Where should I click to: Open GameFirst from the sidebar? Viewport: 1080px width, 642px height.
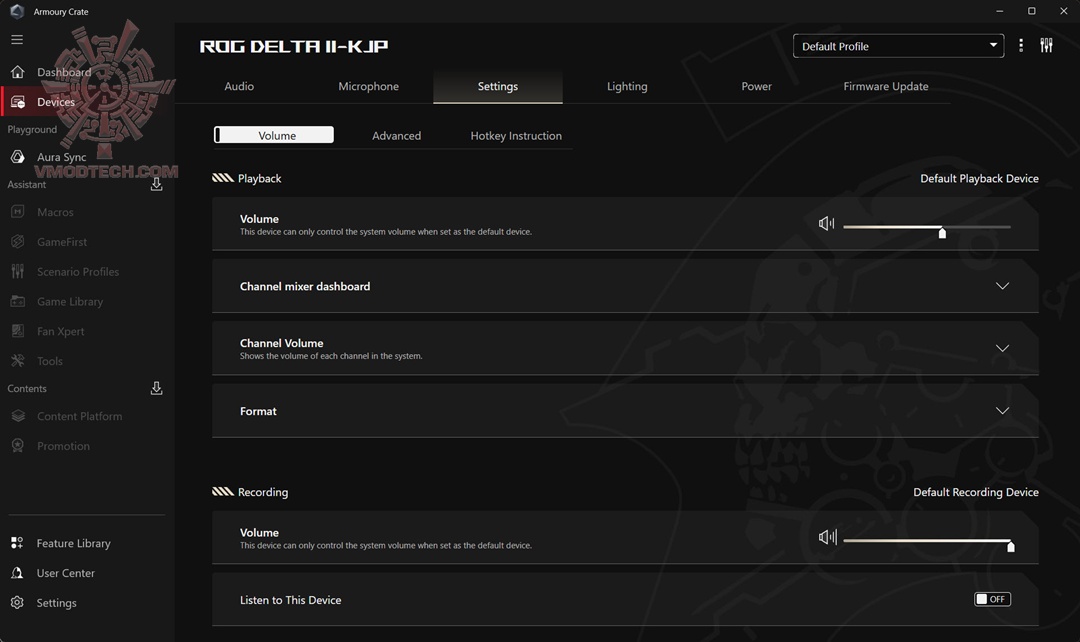pyautogui.click(x=62, y=242)
